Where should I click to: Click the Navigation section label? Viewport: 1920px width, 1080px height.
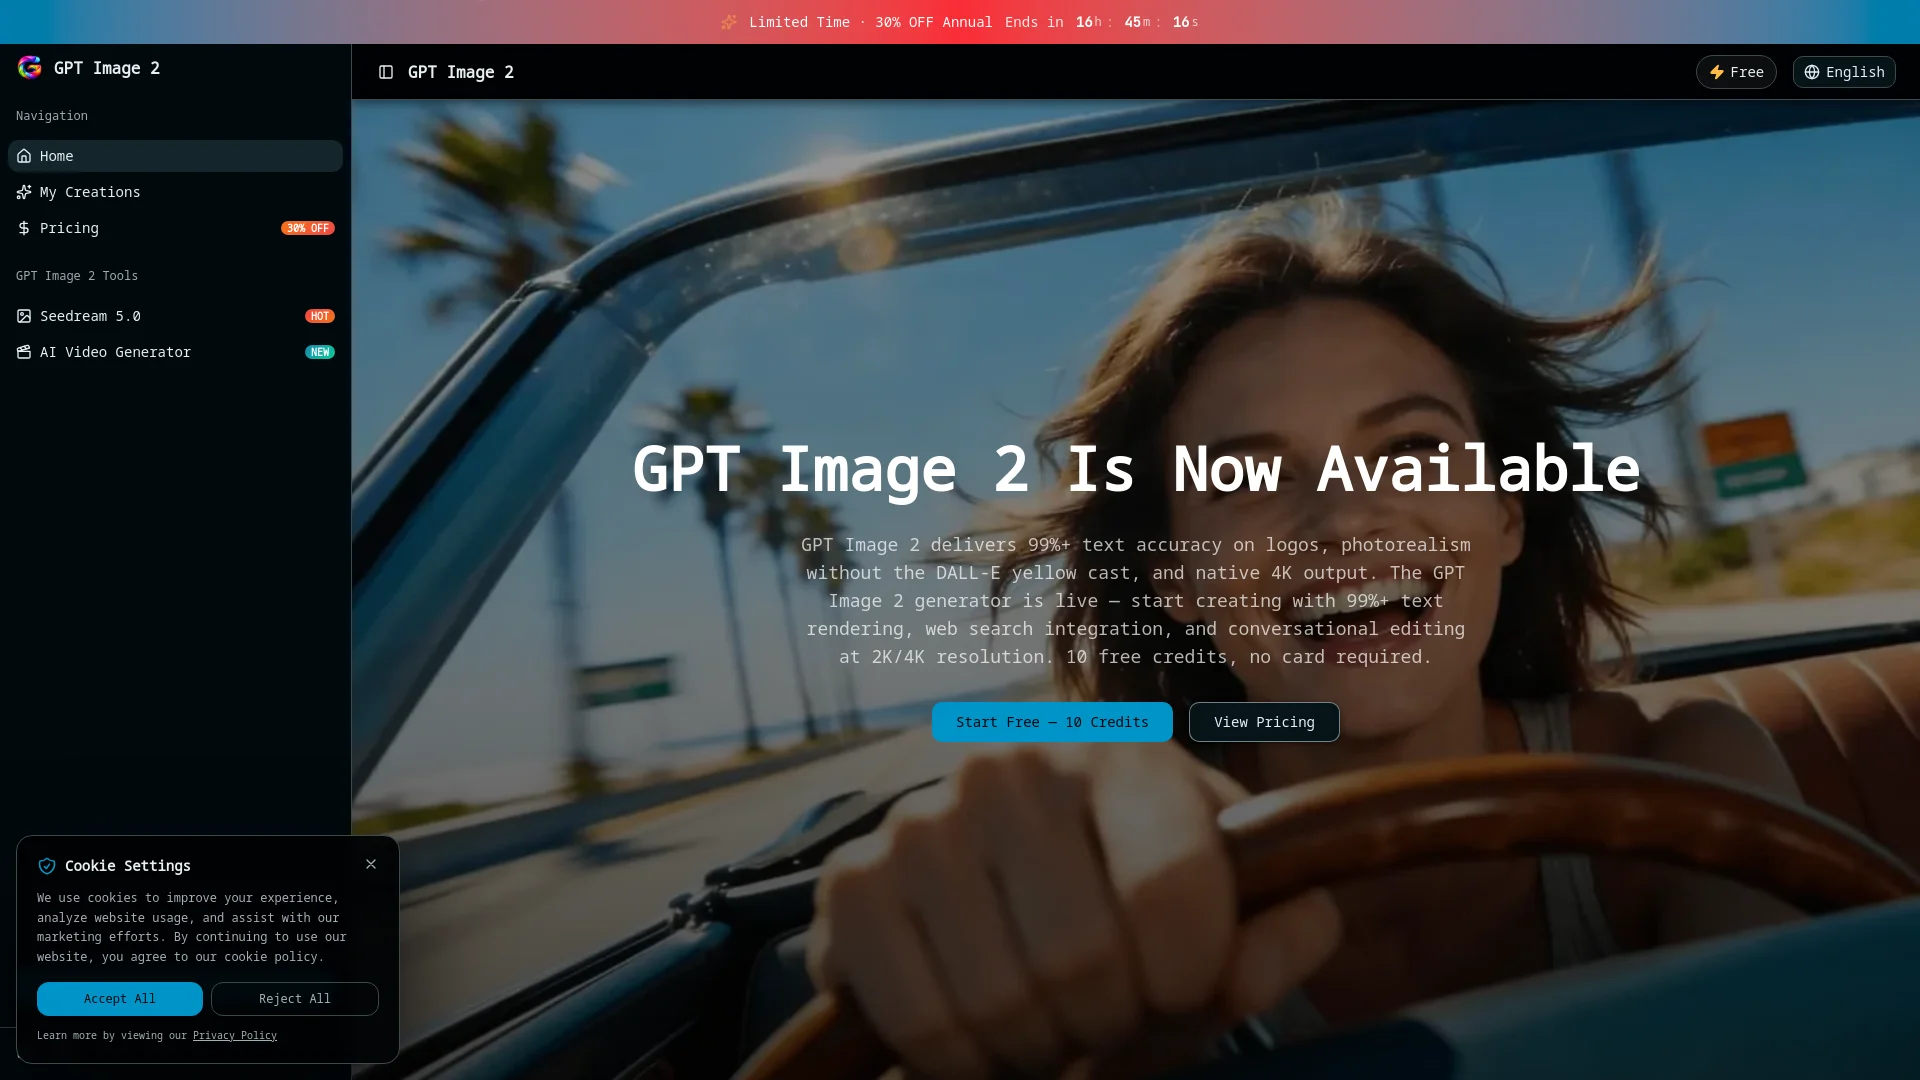(x=52, y=116)
